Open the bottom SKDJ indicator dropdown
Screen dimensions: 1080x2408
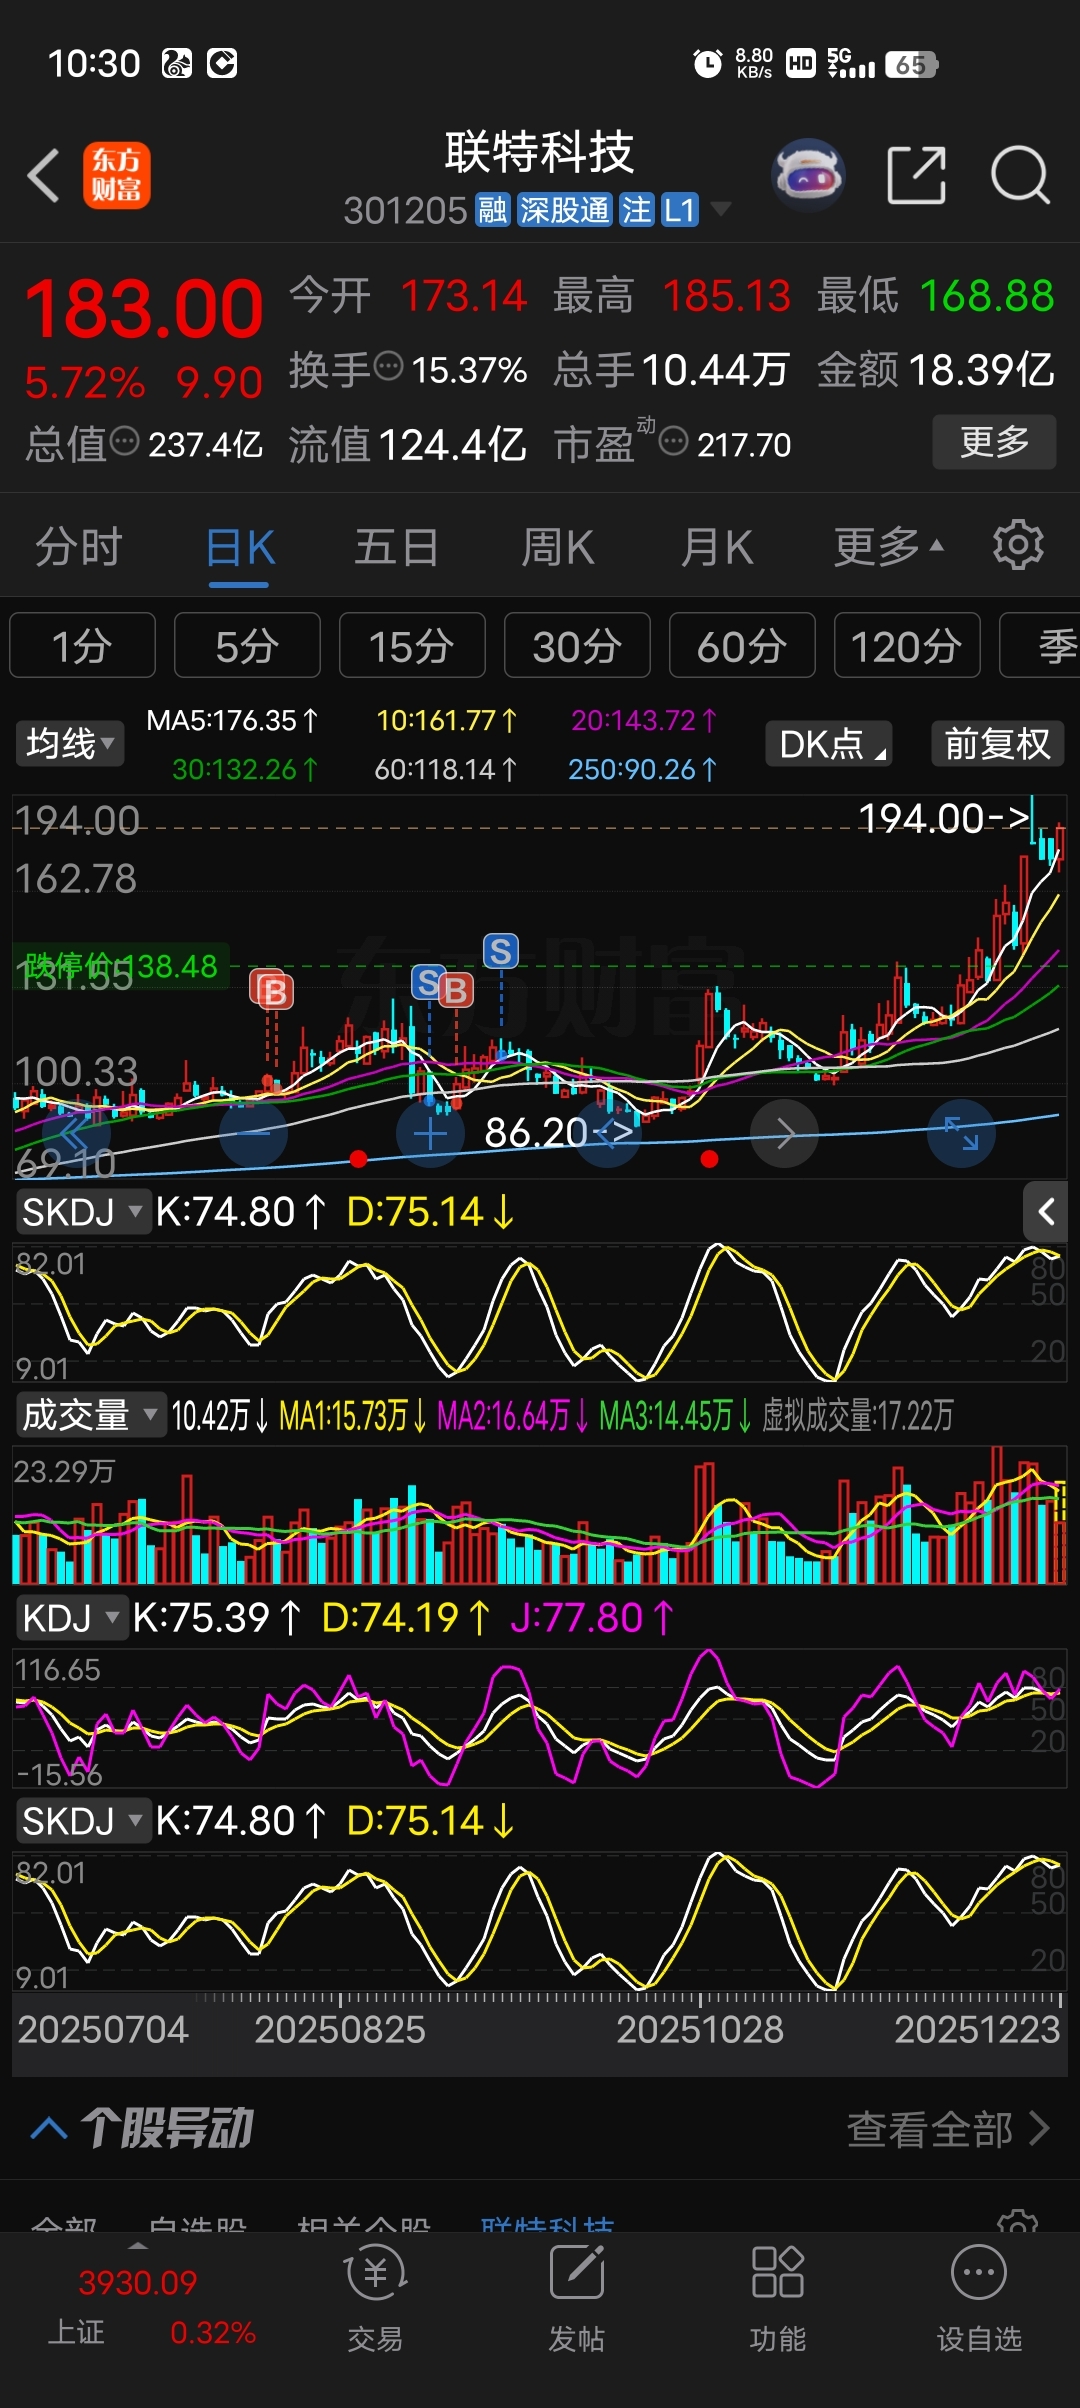point(82,1821)
